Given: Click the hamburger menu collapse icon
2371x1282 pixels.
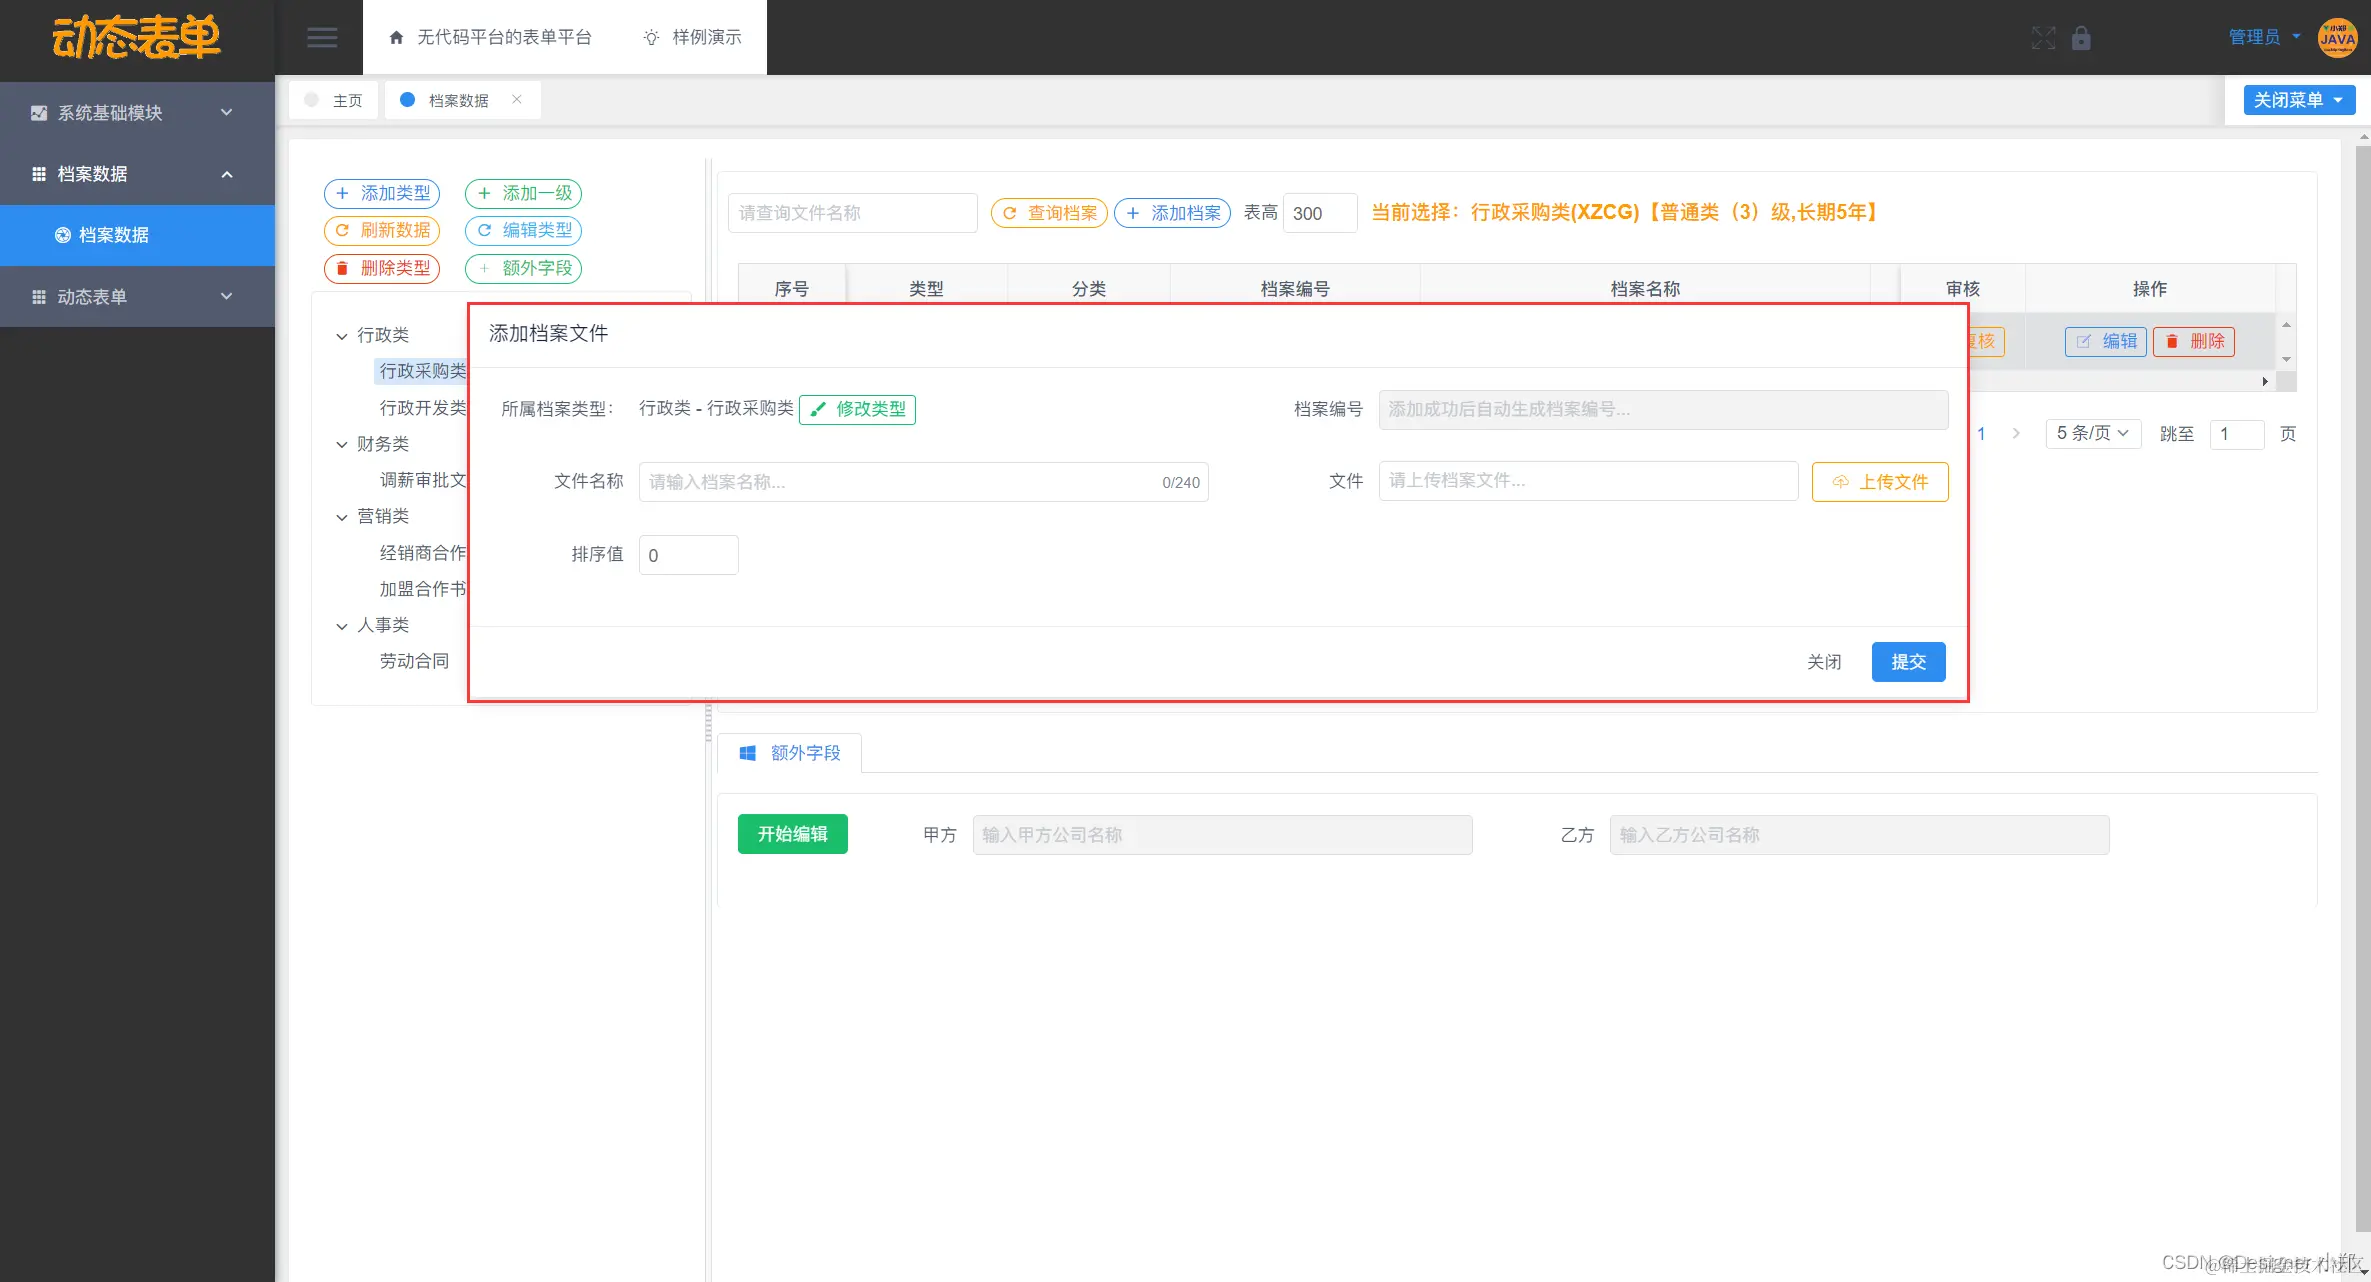Looking at the screenshot, I should pos(321,38).
